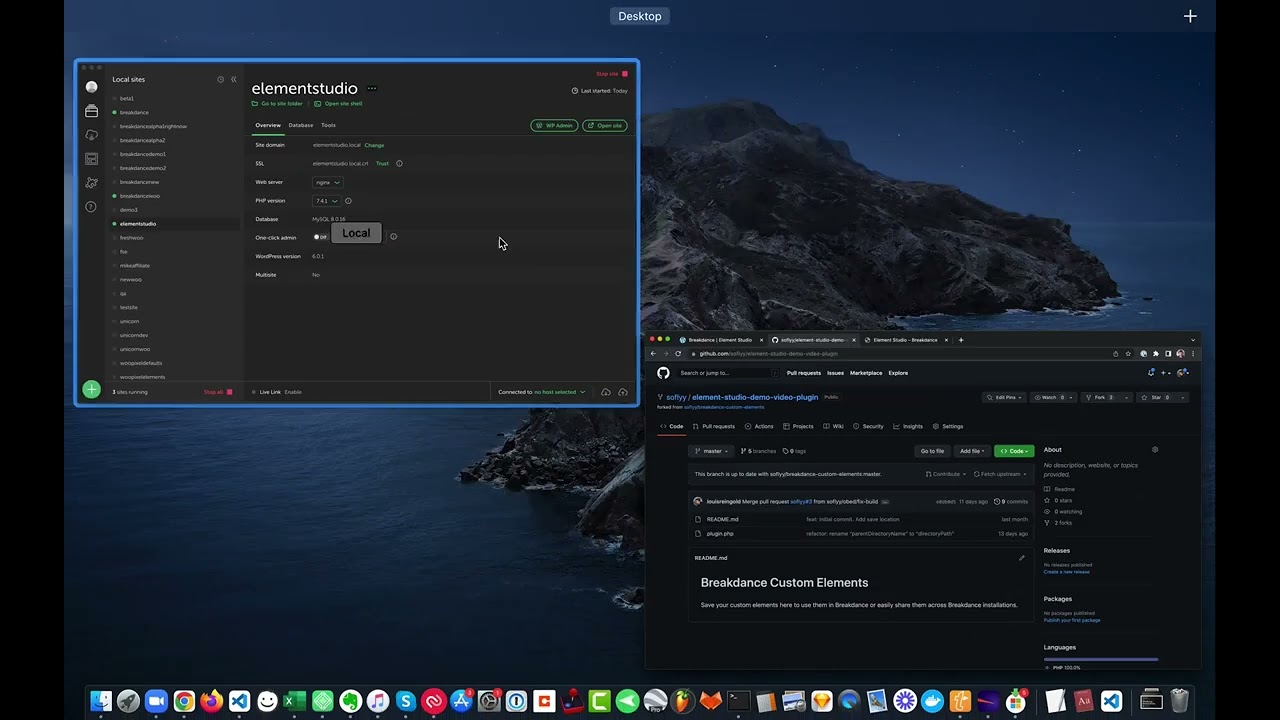1280x720 pixels.
Task: Click GitHub logo in Chrome window
Action: point(663,373)
